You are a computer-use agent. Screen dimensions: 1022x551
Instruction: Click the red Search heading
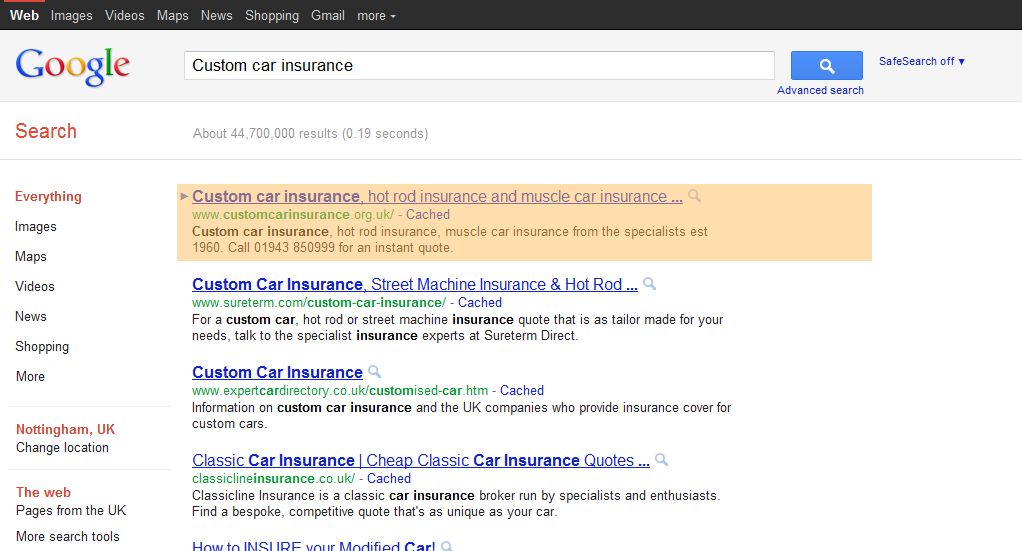click(x=46, y=131)
